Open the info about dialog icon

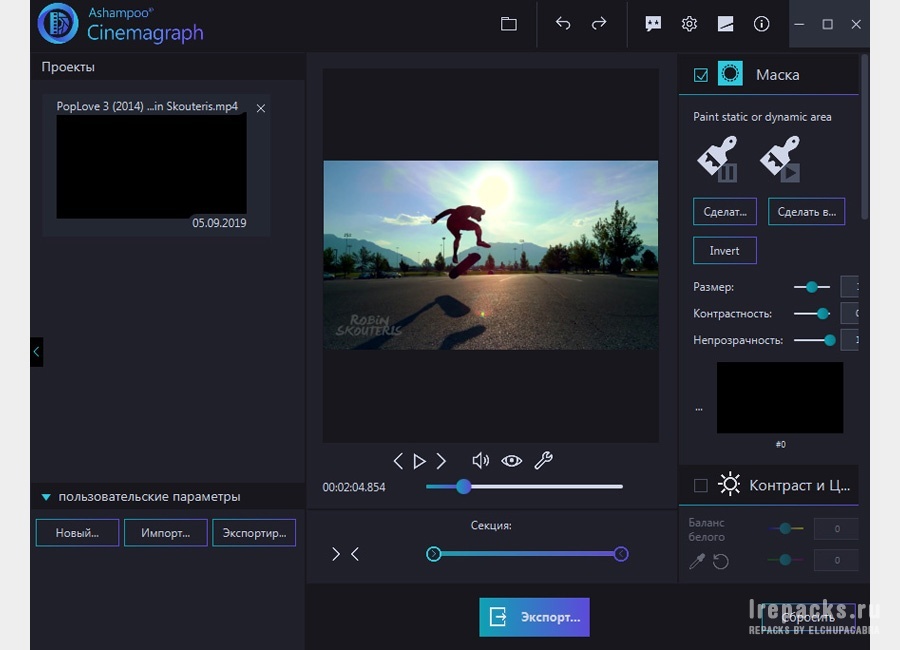pyautogui.click(x=762, y=24)
